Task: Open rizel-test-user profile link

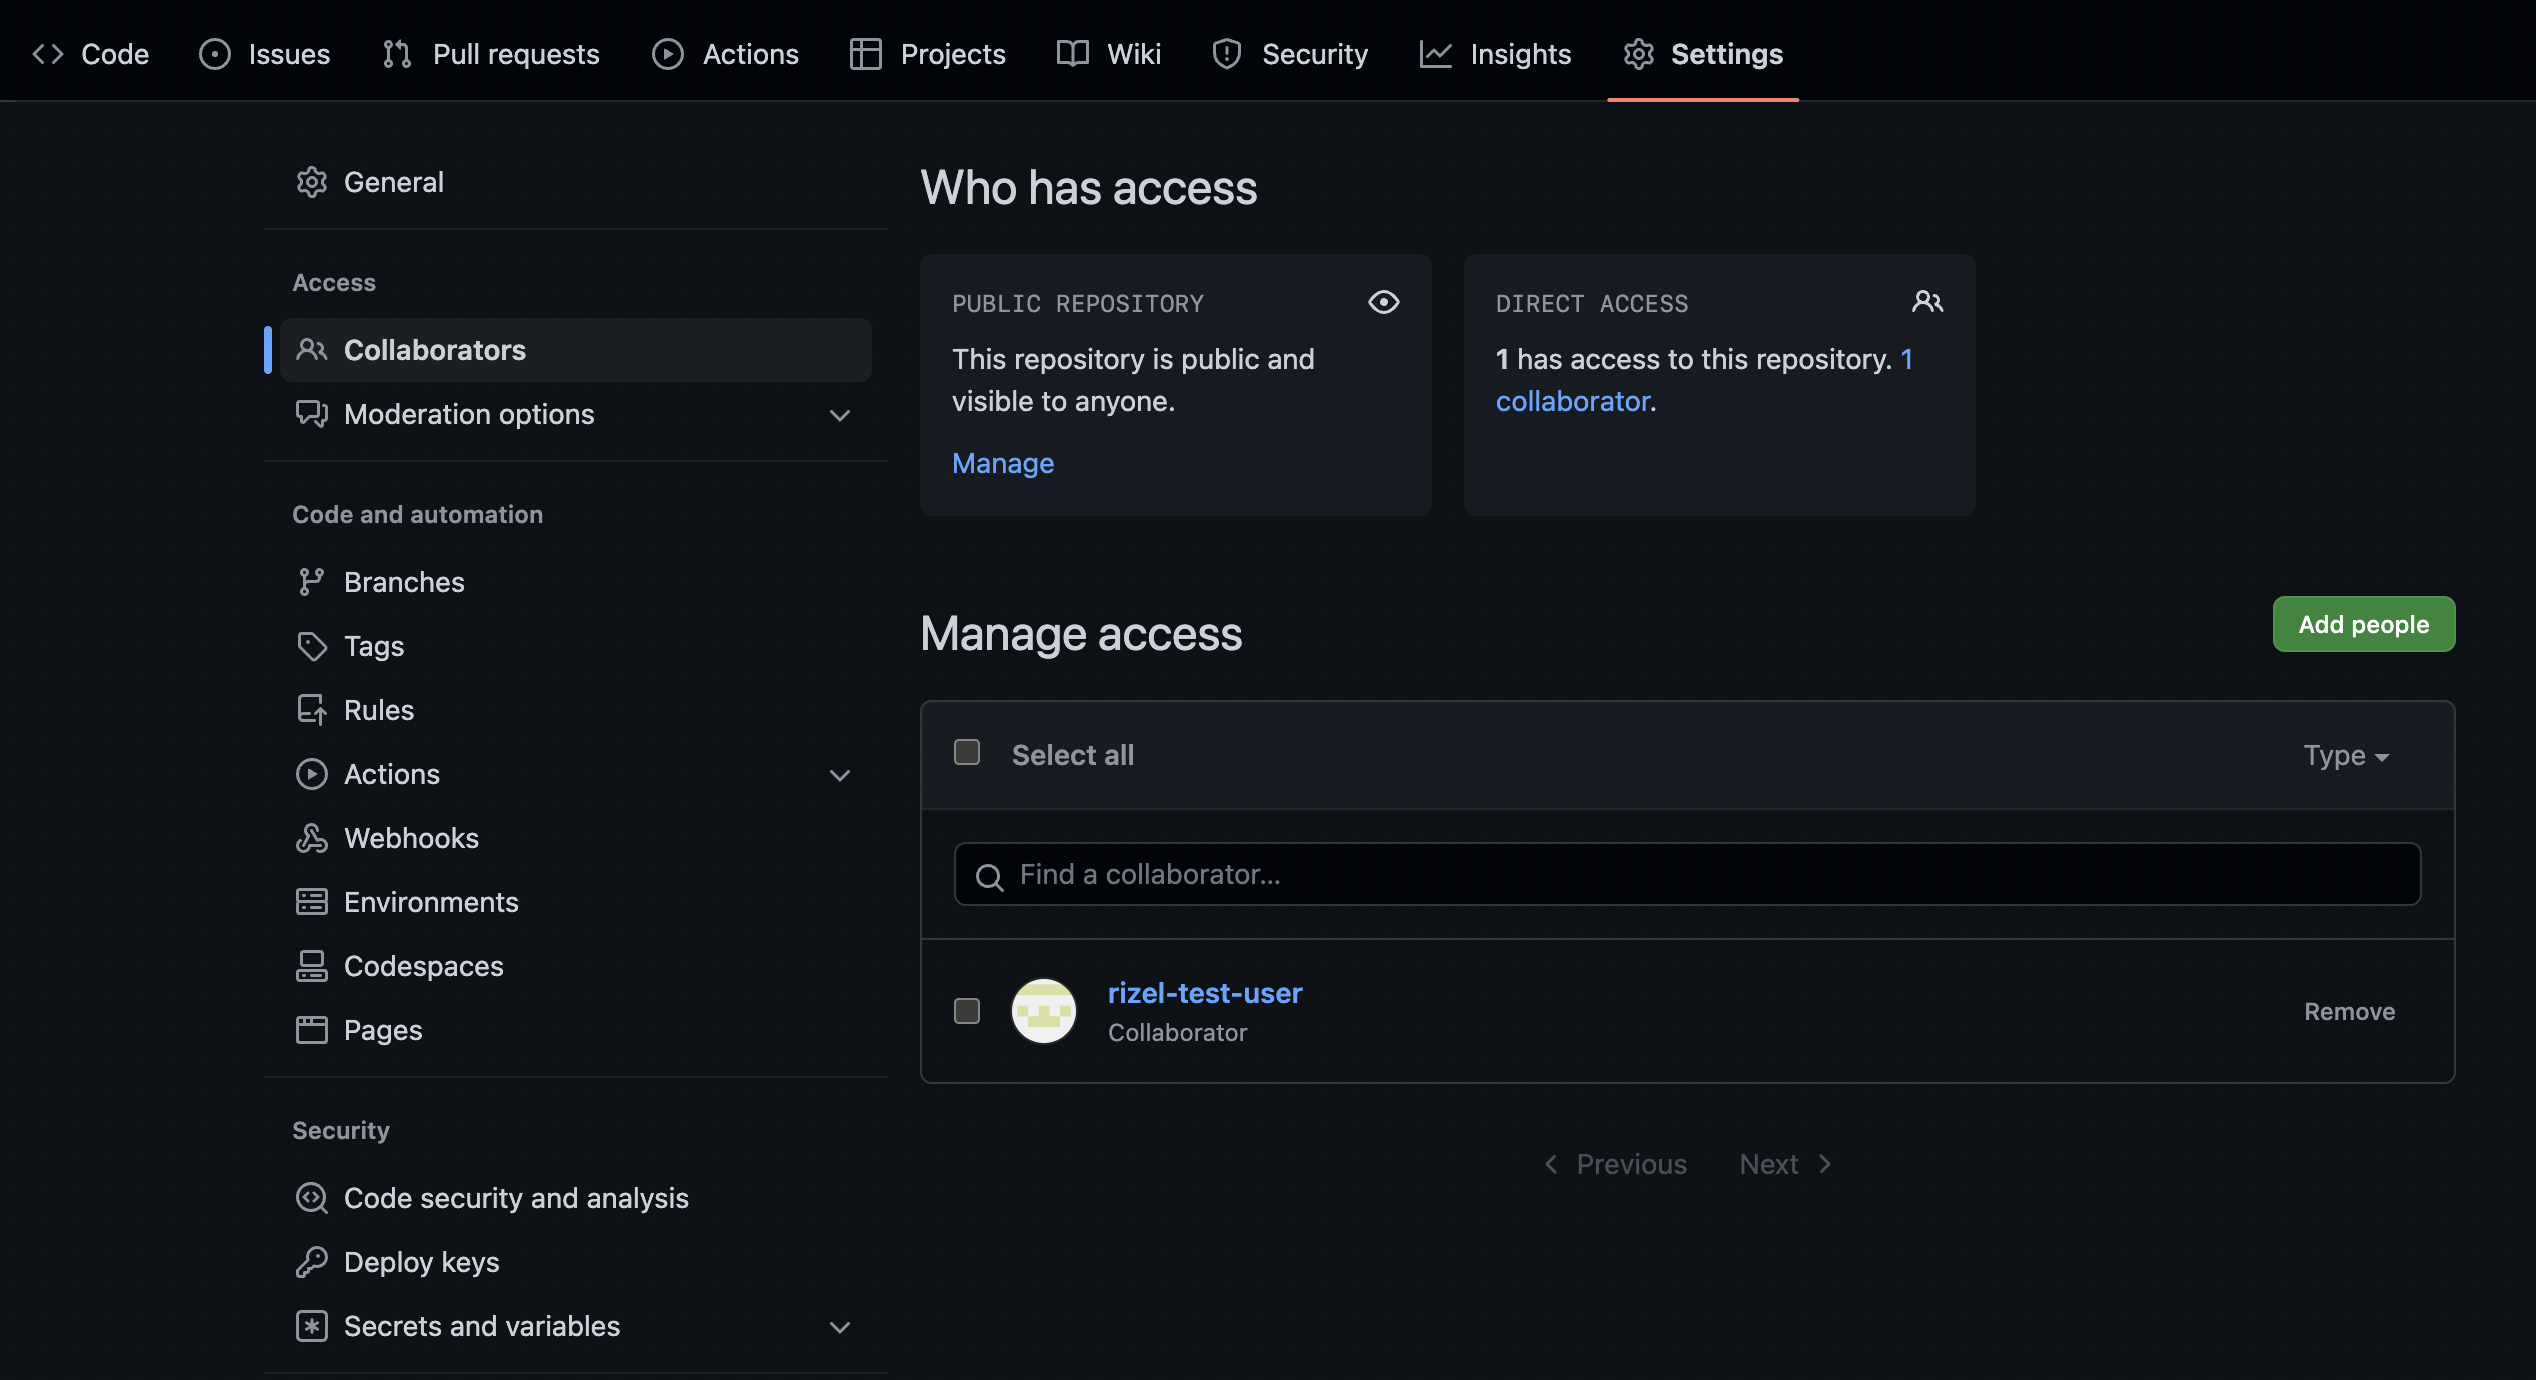Action: click(1205, 993)
